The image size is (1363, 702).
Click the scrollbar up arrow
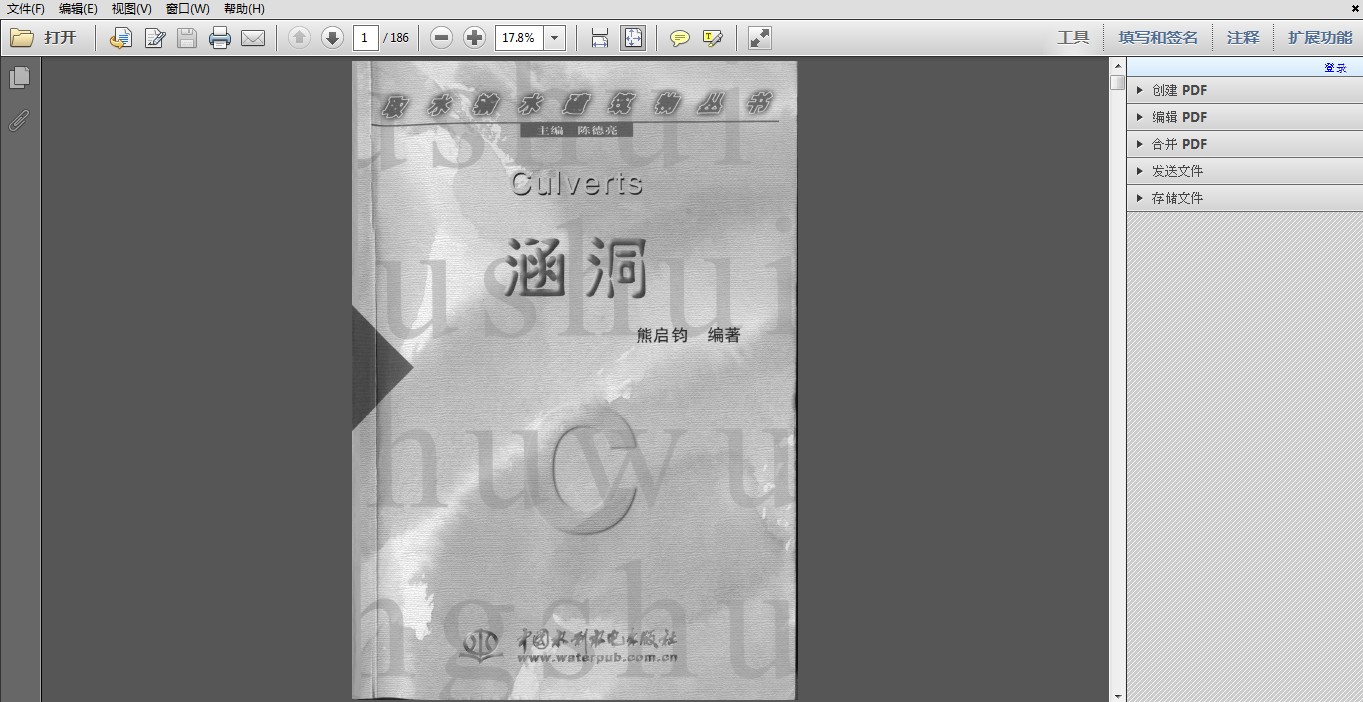(x=1117, y=65)
